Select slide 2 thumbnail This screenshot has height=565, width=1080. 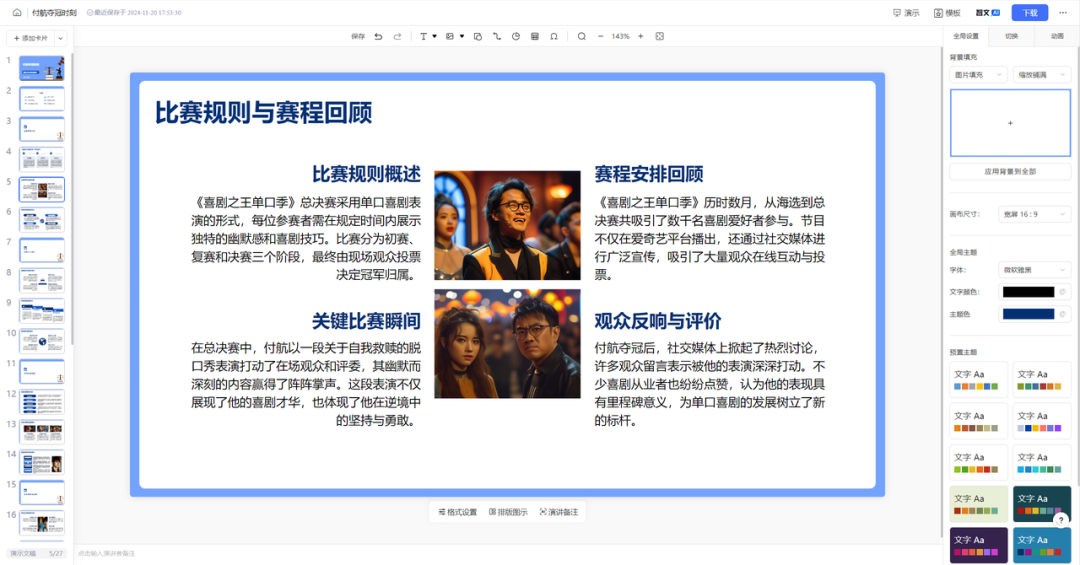pyautogui.click(x=42, y=99)
